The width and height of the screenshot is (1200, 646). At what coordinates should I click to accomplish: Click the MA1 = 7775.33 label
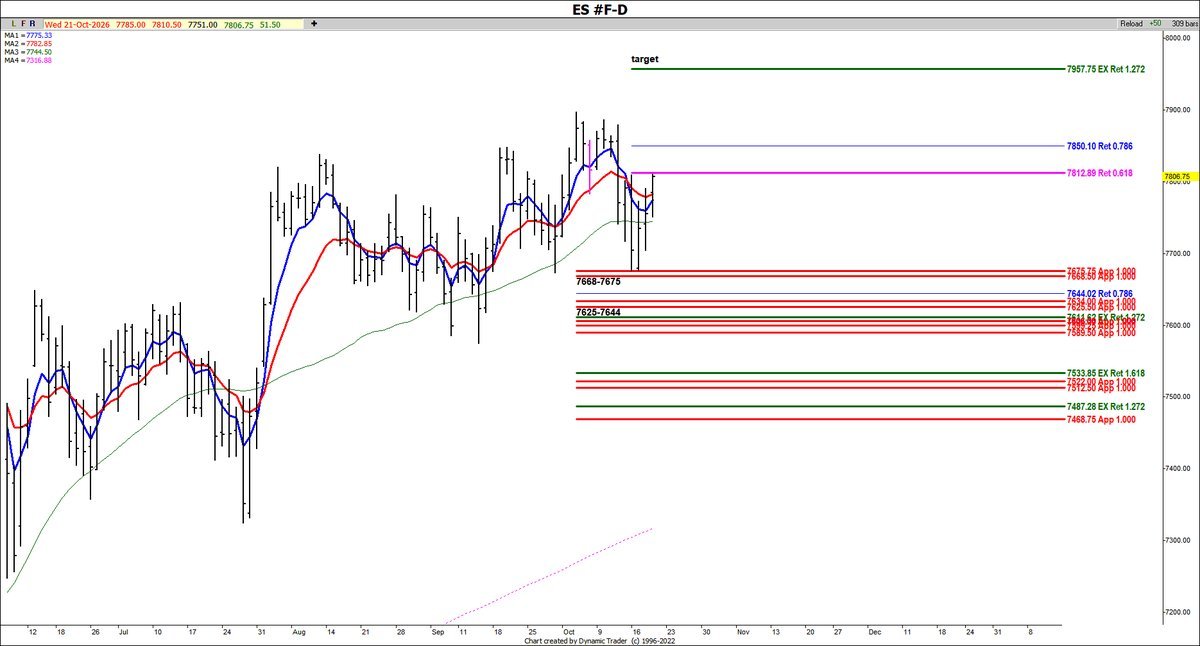coord(28,35)
